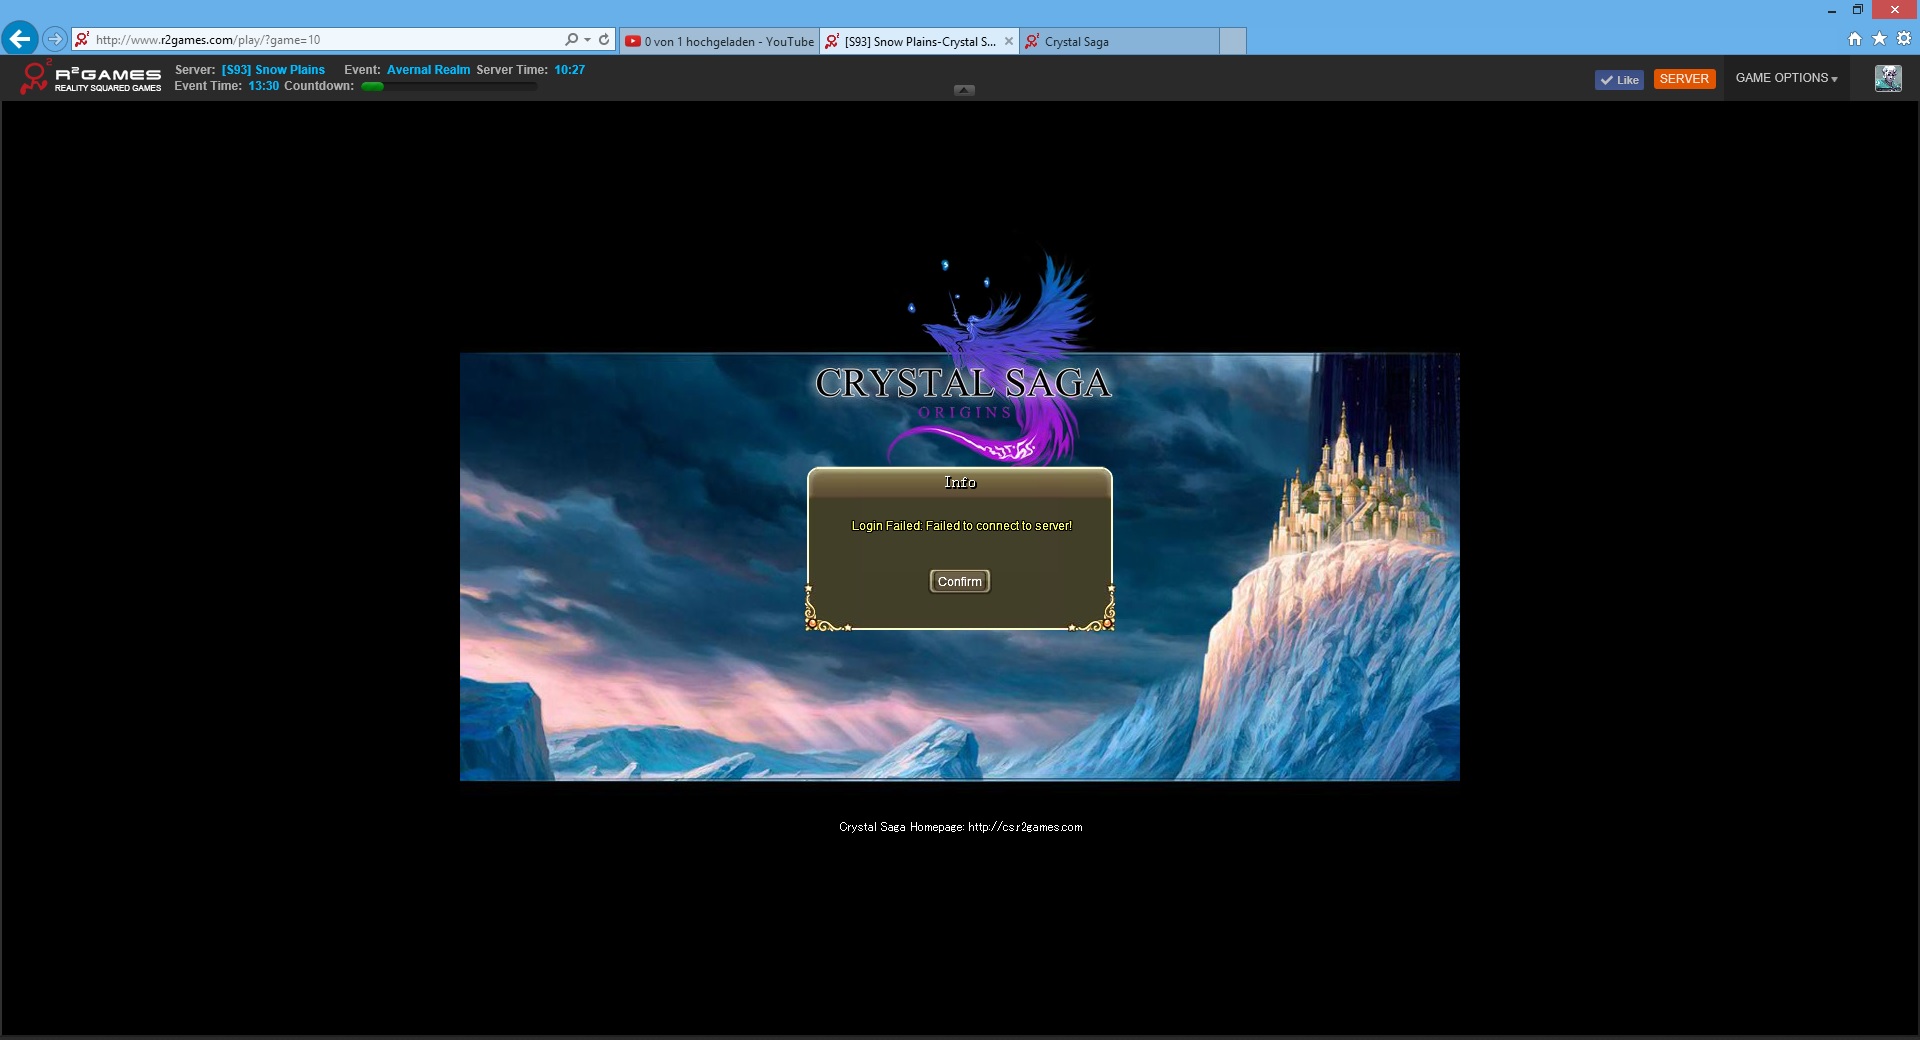Expand the GAME OPTIONS dropdown

[1786, 78]
